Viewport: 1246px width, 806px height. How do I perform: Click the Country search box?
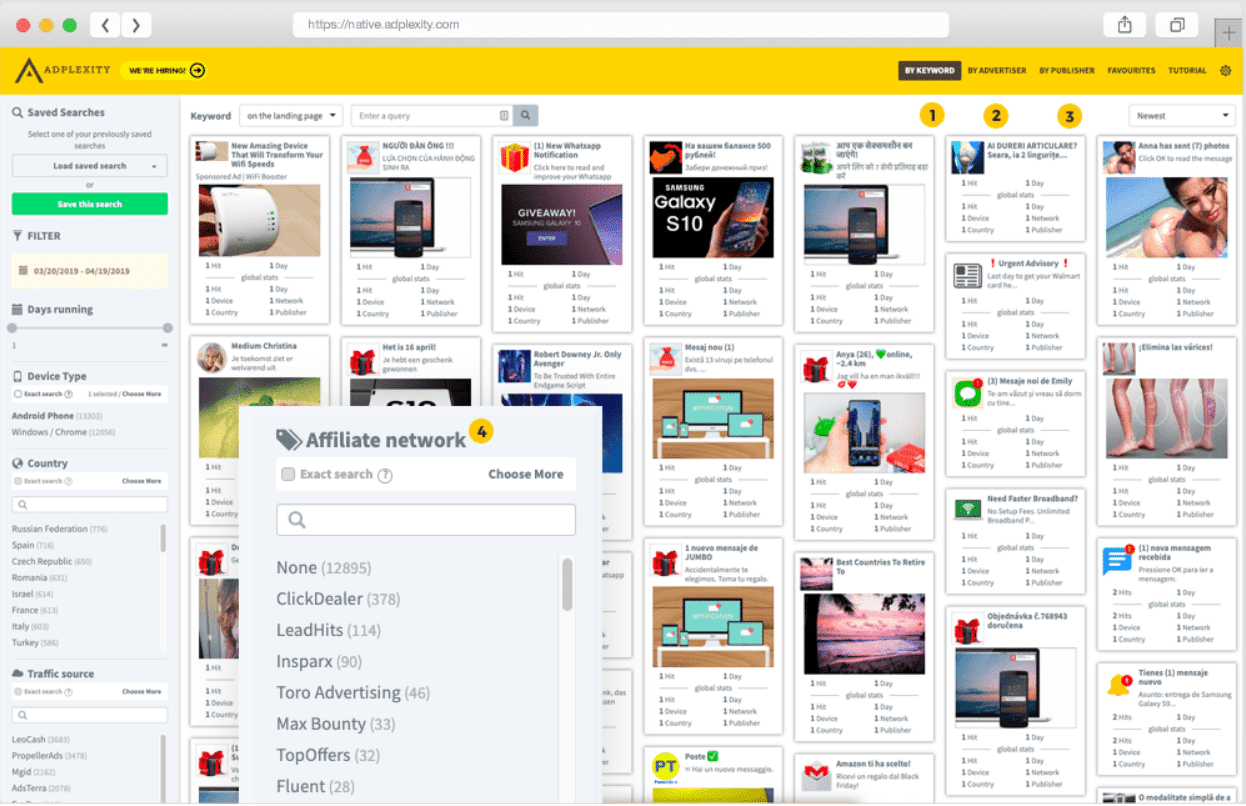90,506
